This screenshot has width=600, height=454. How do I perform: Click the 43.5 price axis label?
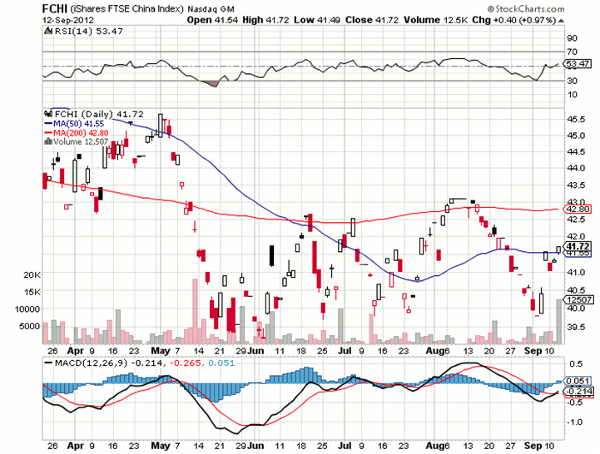click(576, 185)
